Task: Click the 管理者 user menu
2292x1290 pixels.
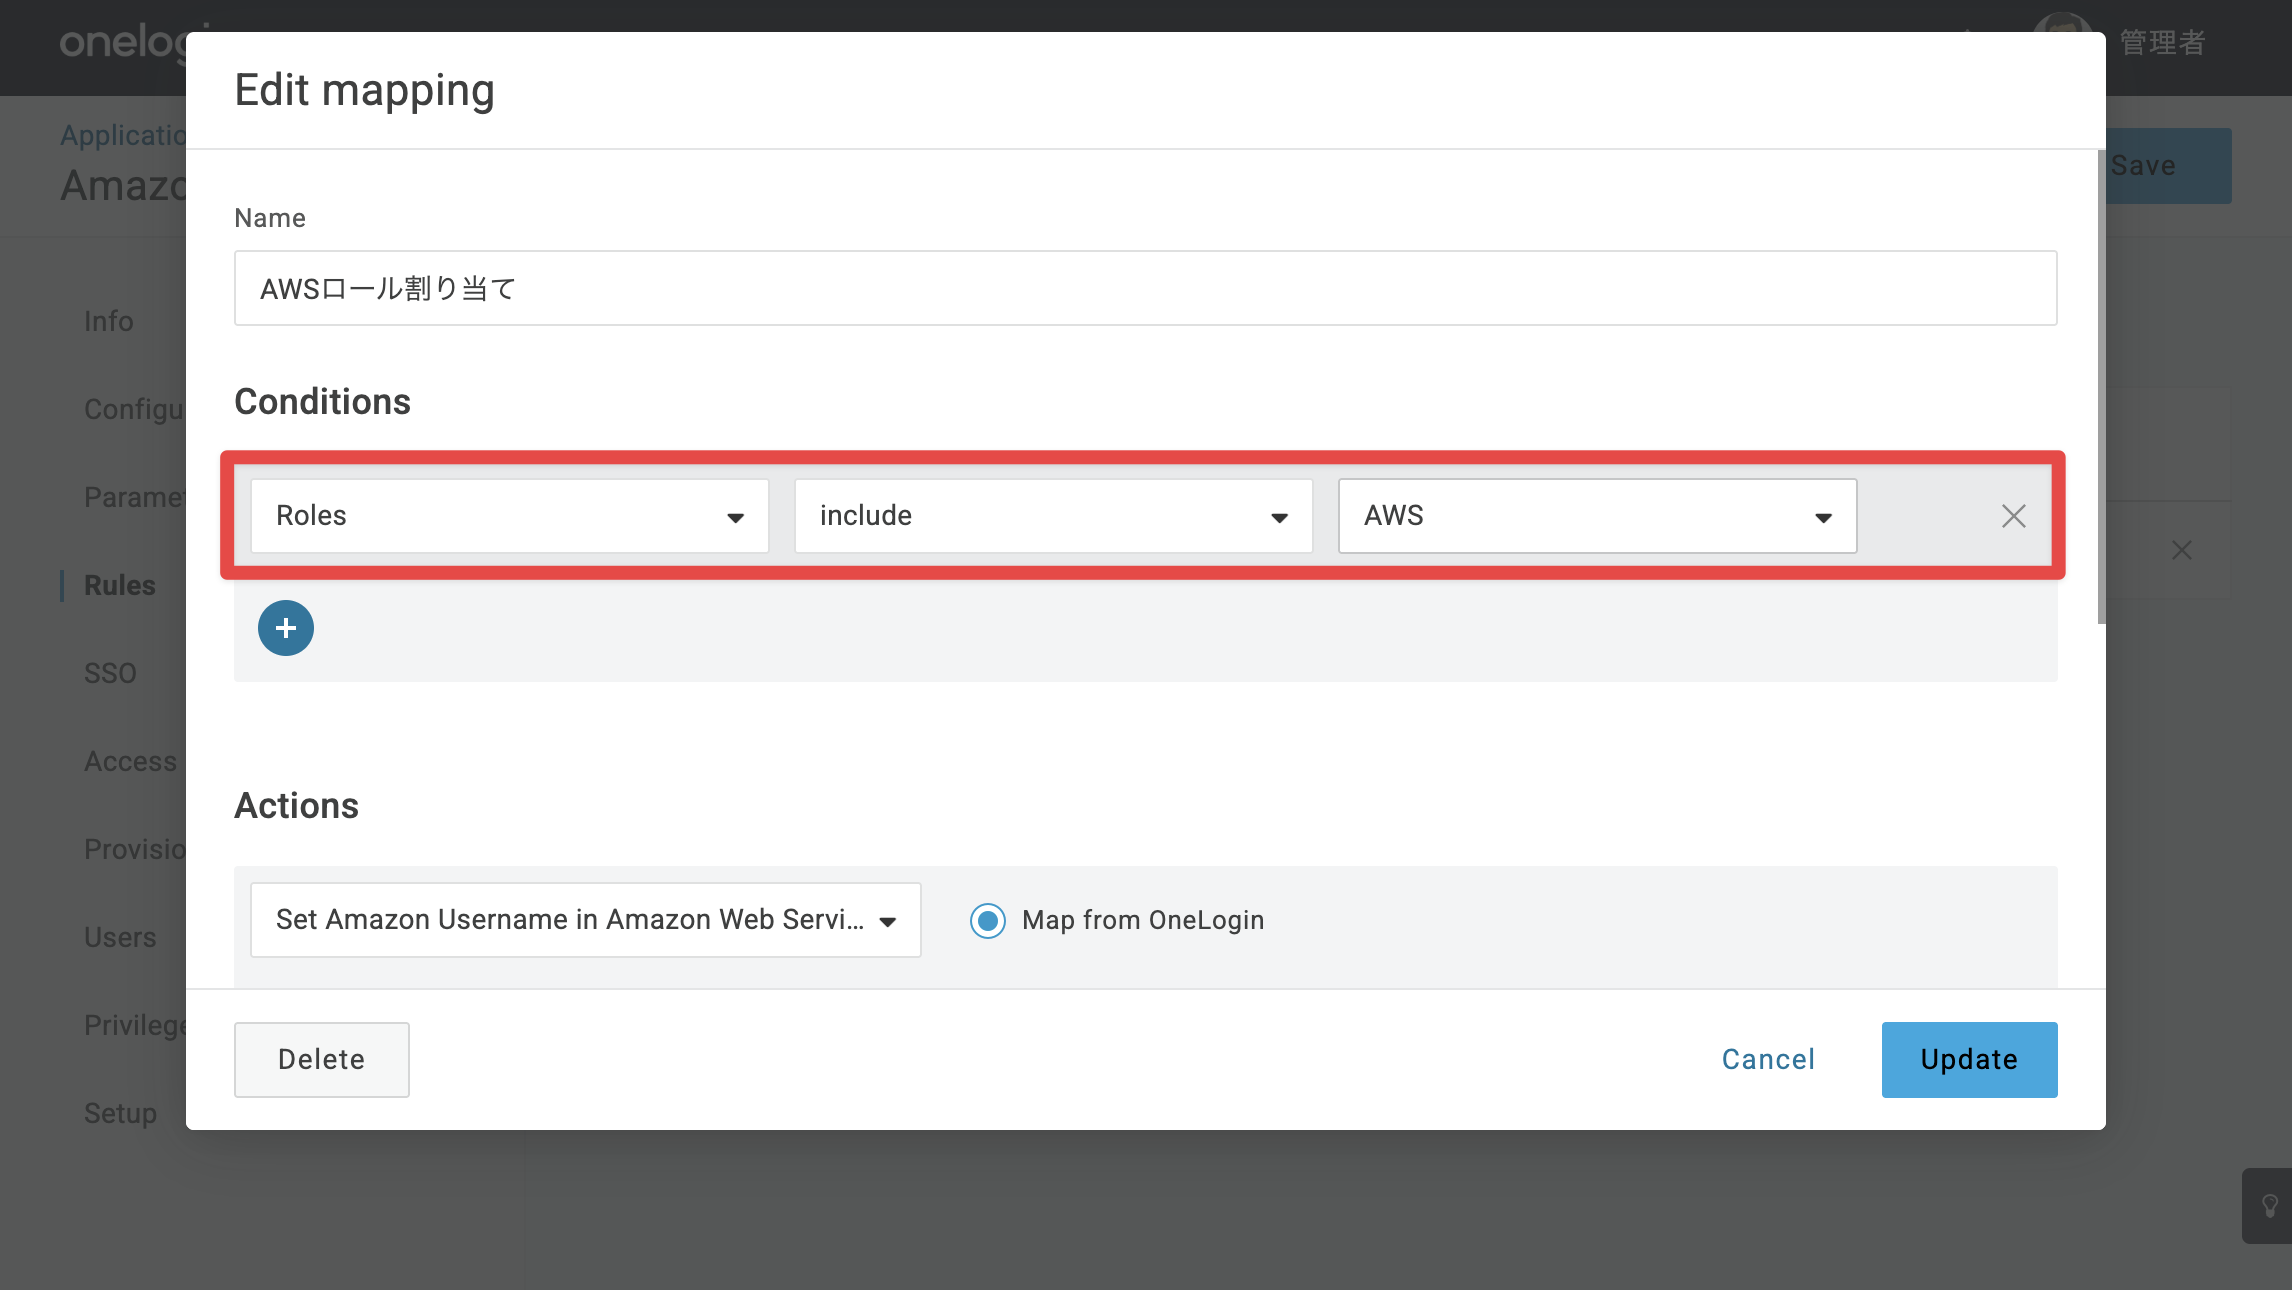Action: click(x=2162, y=42)
